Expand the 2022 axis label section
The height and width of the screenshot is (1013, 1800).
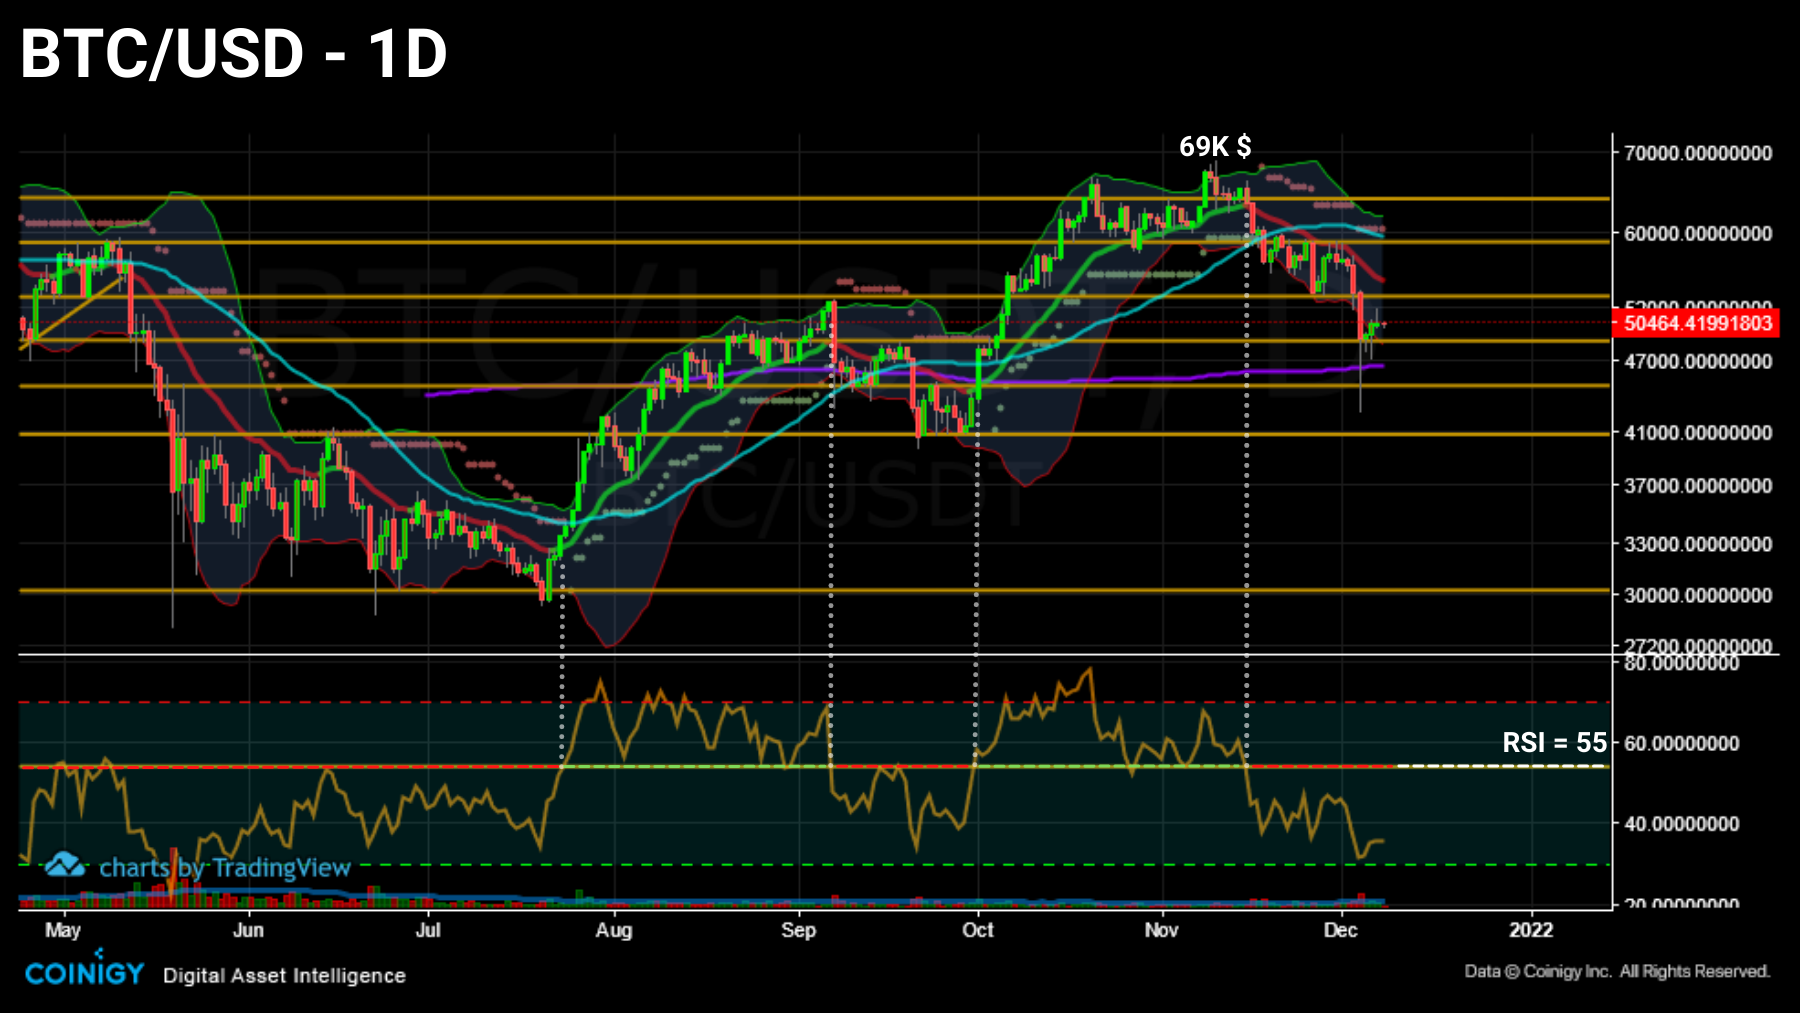tap(1532, 930)
